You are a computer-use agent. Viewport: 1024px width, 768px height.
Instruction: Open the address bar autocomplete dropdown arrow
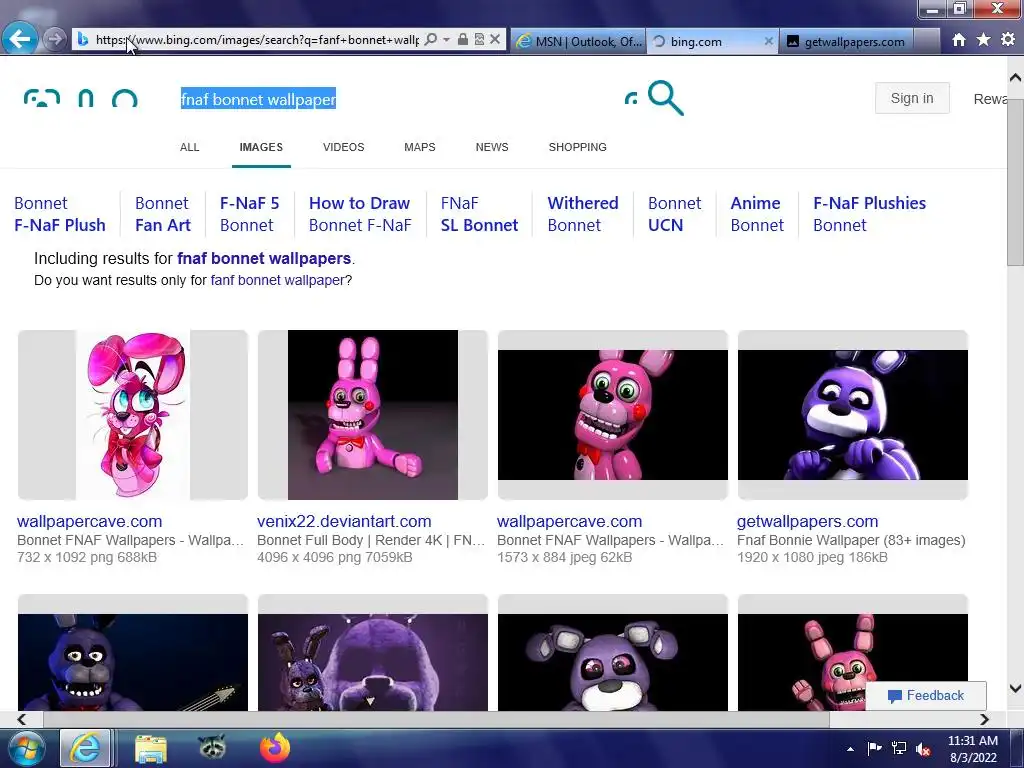point(446,40)
